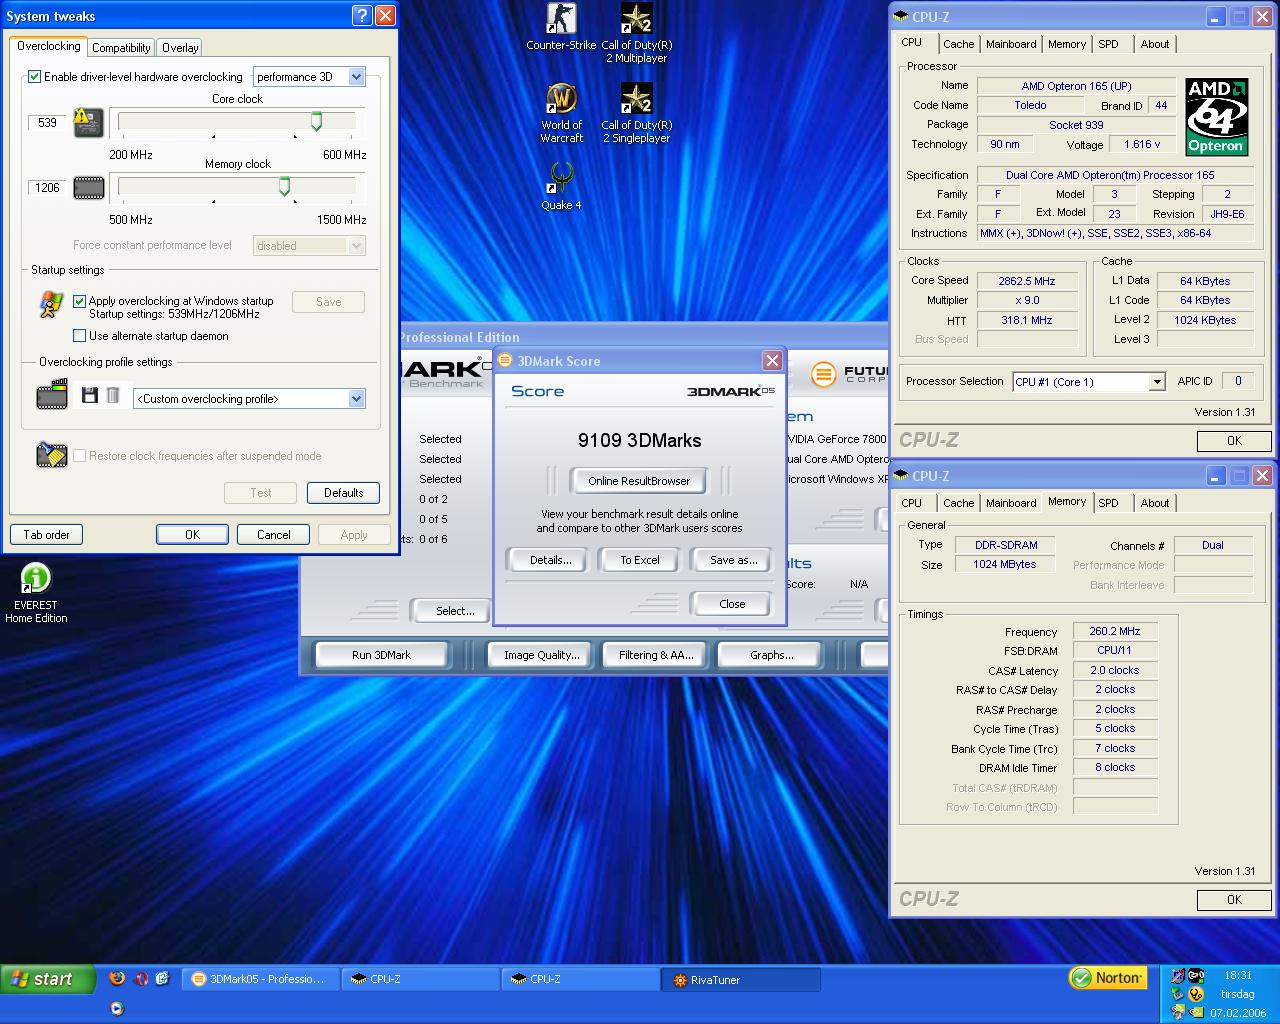Click the memory clock chip icon

coord(89,187)
